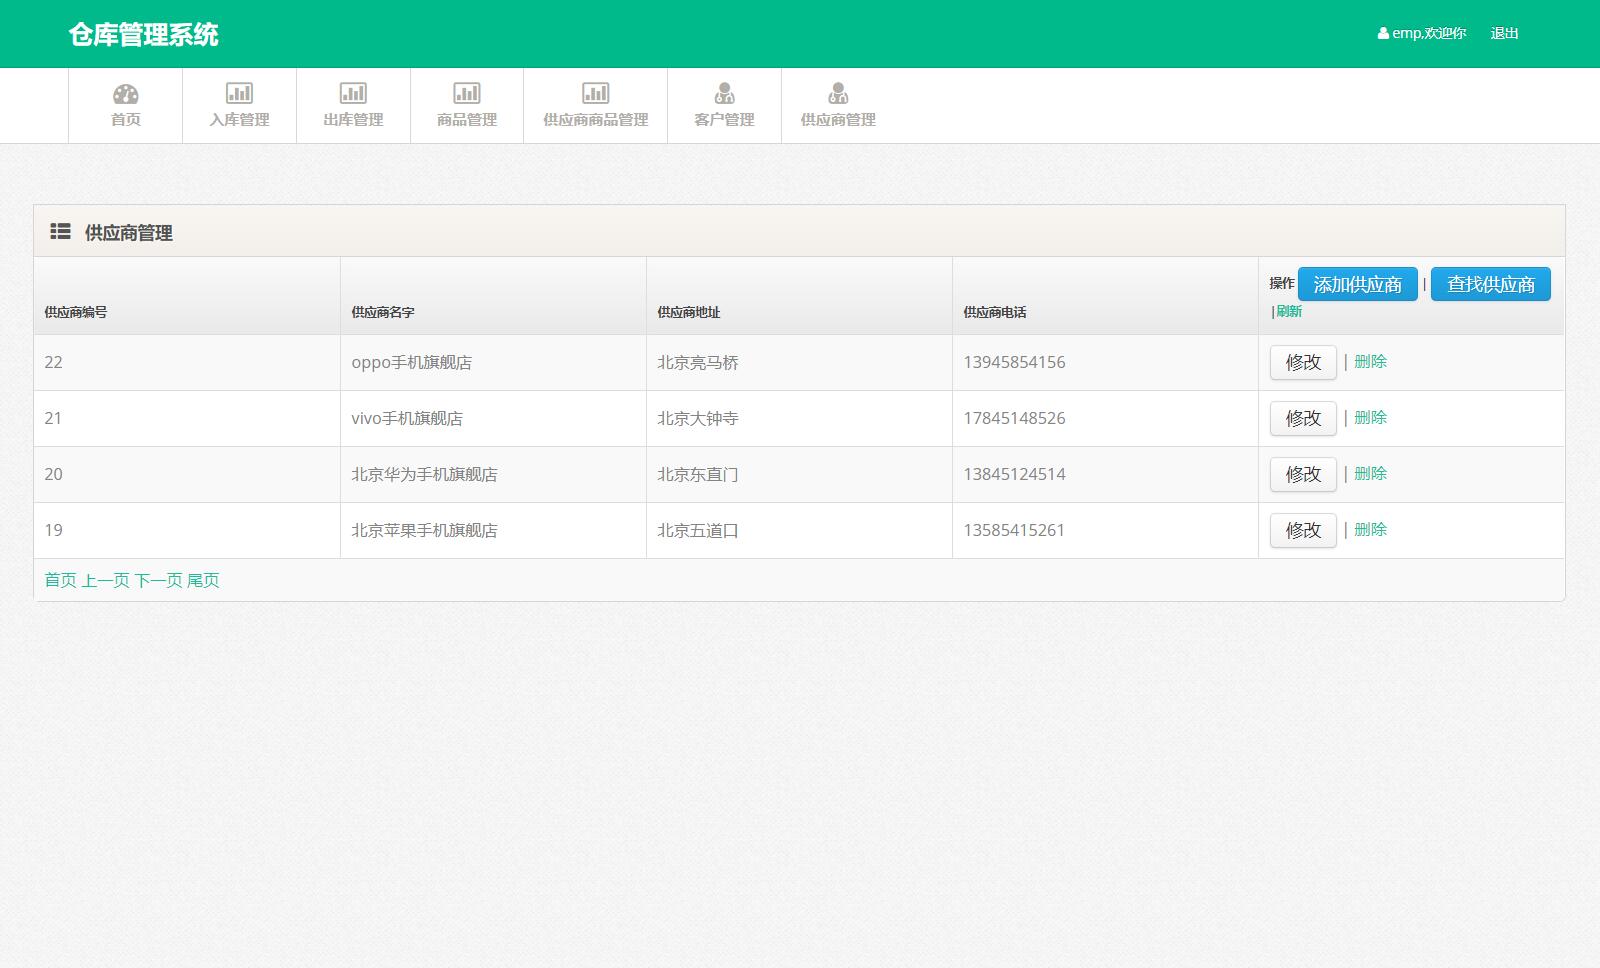This screenshot has width=1600, height=968.
Task: Log out using the 退出 link
Action: (1504, 34)
